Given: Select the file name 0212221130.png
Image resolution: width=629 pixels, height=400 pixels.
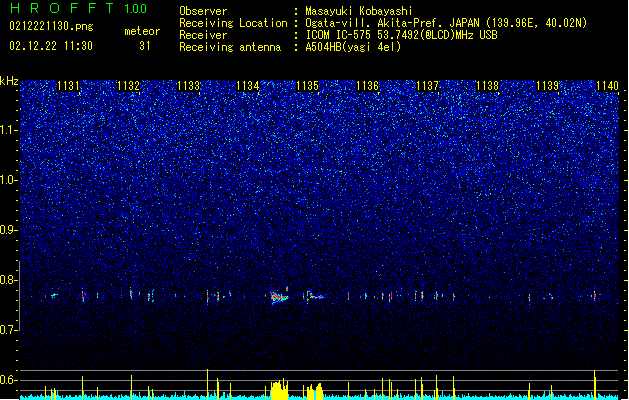Looking at the screenshot, I should coord(51,26).
